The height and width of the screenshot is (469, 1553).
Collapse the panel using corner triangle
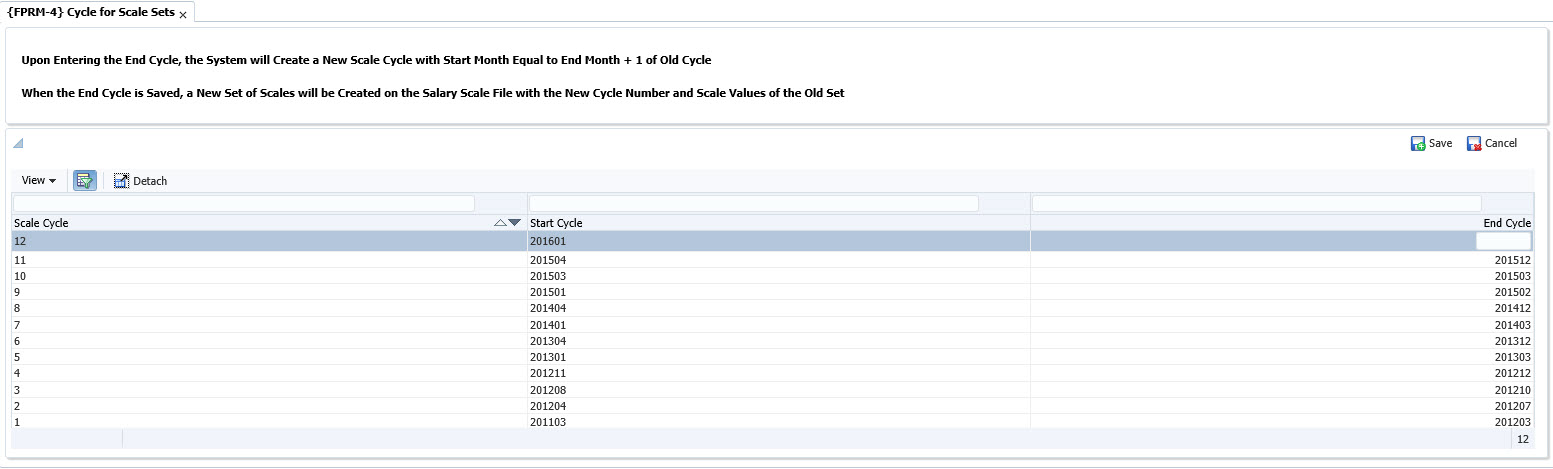18,144
